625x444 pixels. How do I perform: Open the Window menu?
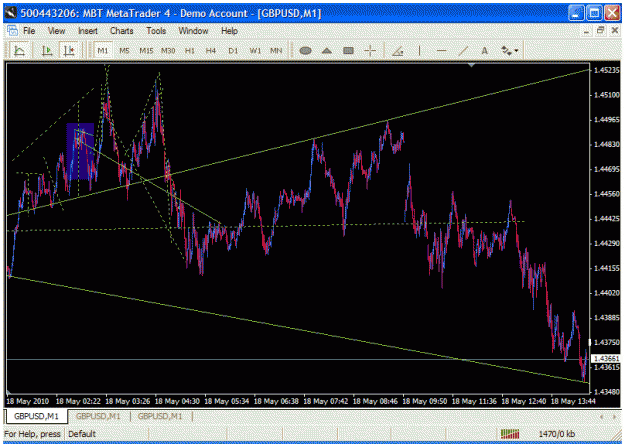pyautogui.click(x=193, y=31)
